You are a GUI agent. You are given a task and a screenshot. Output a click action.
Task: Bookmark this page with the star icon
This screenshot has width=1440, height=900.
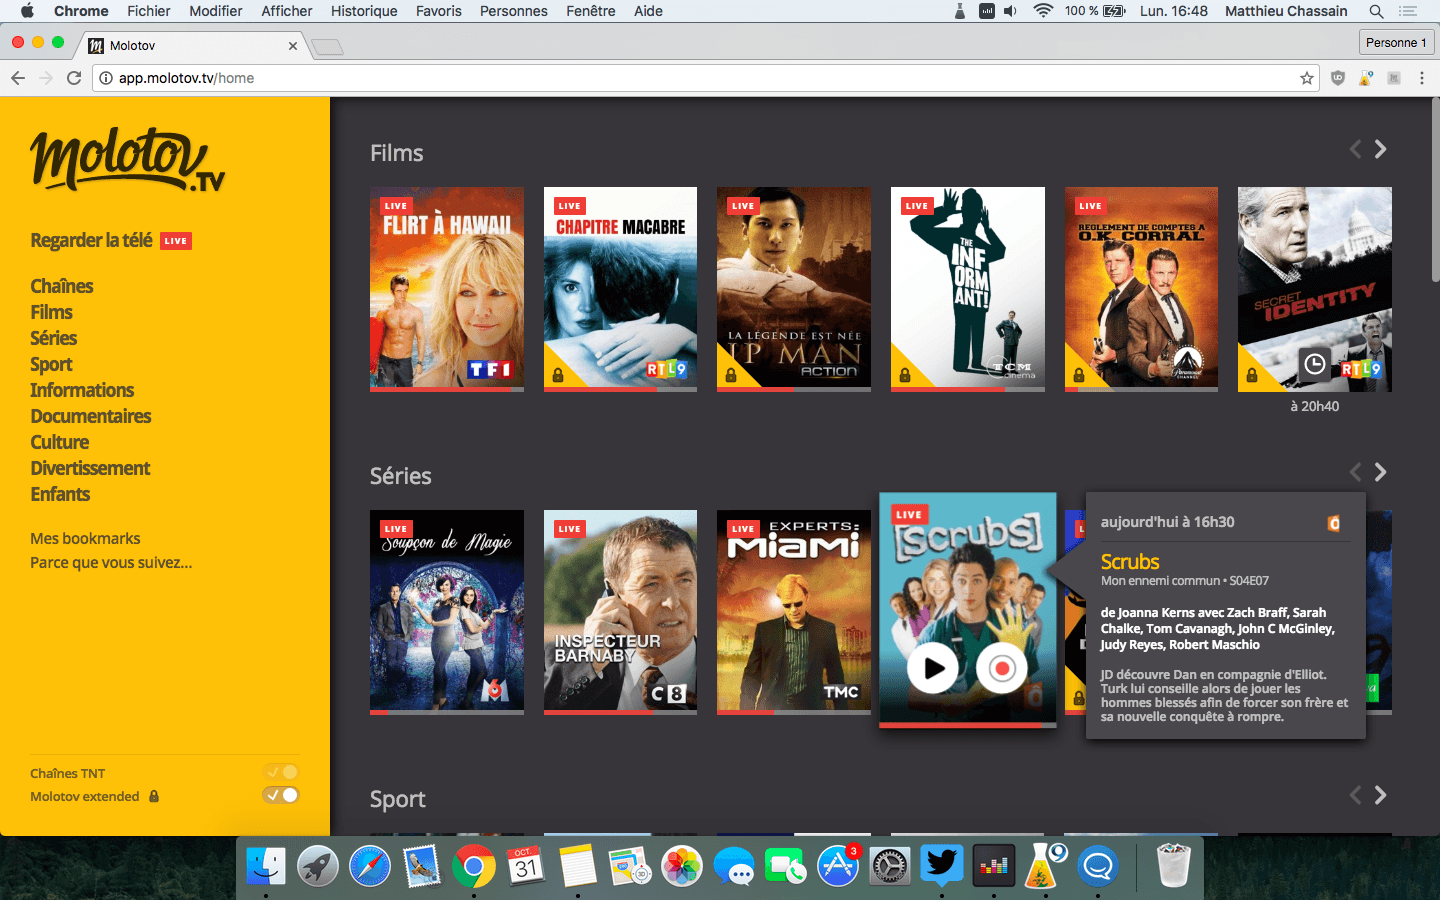coord(1307,78)
